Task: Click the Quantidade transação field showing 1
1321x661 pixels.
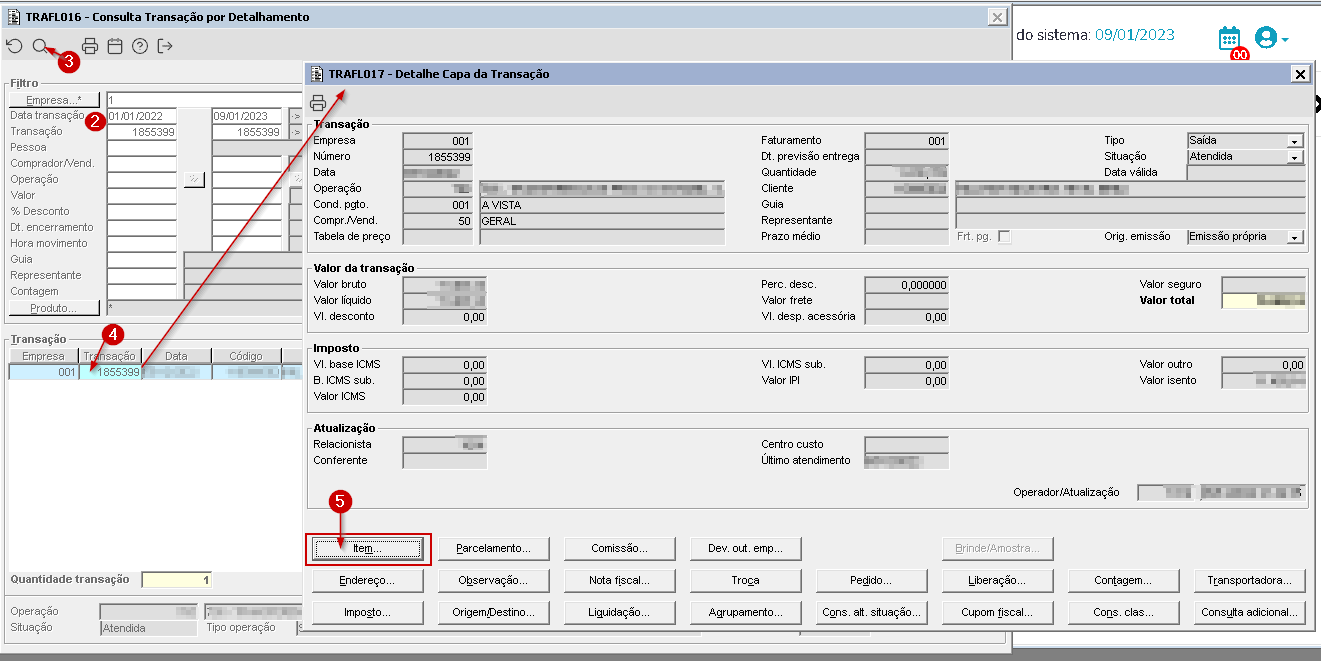Action: point(177,580)
